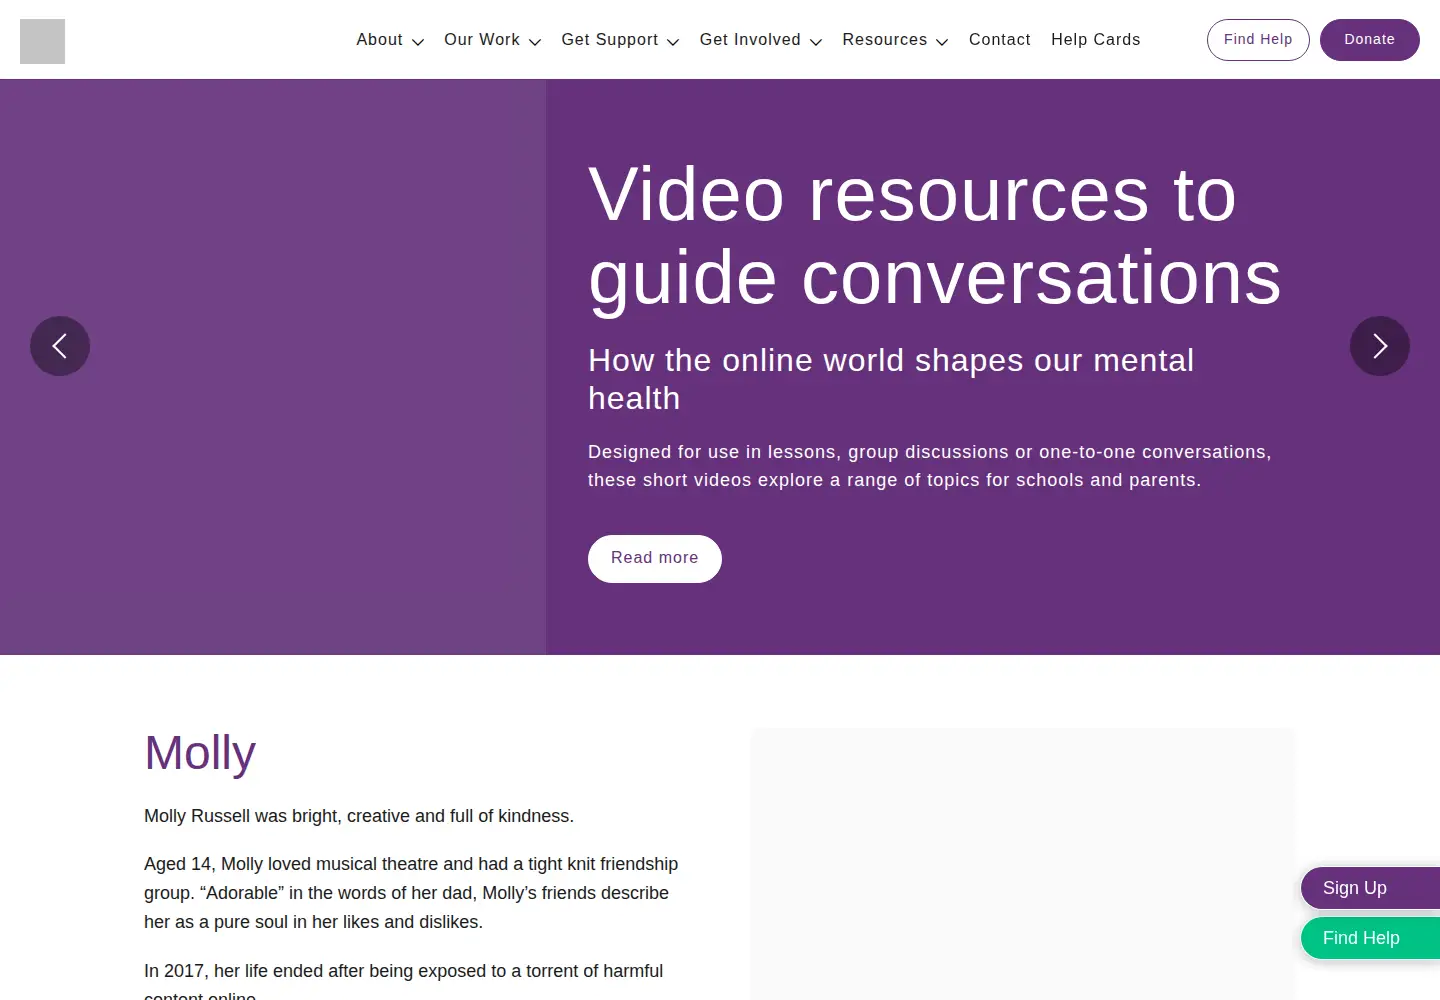Open the Contact page
1440x1000 pixels.
(x=1000, y=40)
